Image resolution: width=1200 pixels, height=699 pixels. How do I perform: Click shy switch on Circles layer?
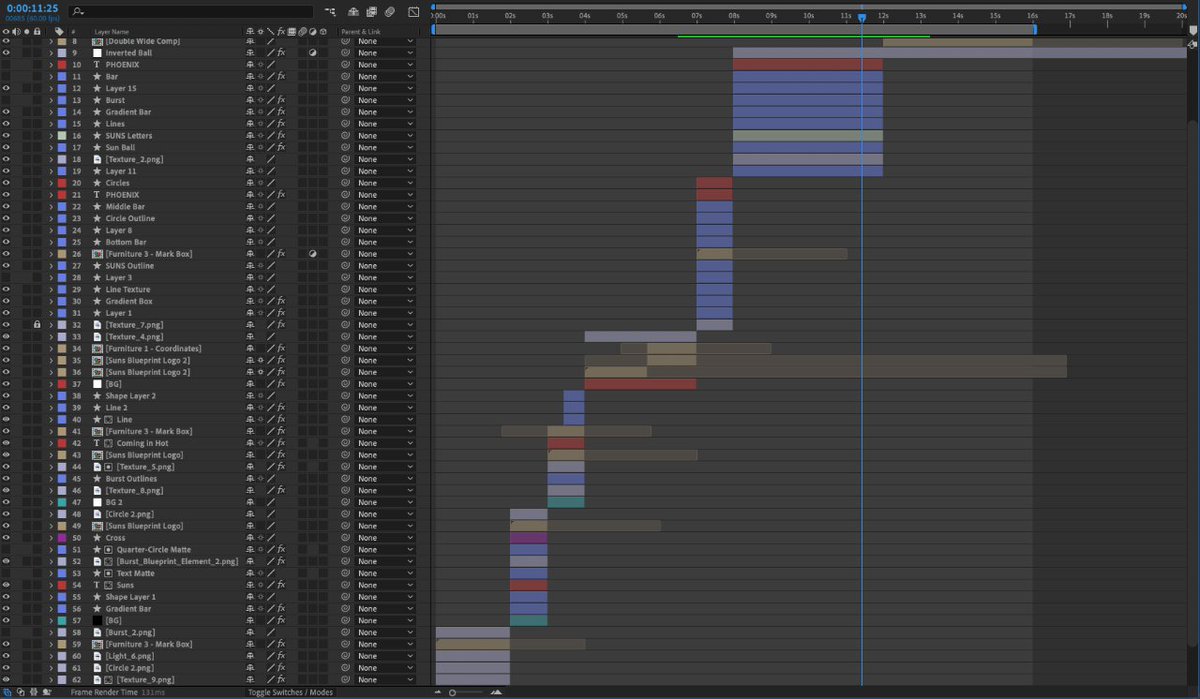pyautogui.click(x=249, y=183)
